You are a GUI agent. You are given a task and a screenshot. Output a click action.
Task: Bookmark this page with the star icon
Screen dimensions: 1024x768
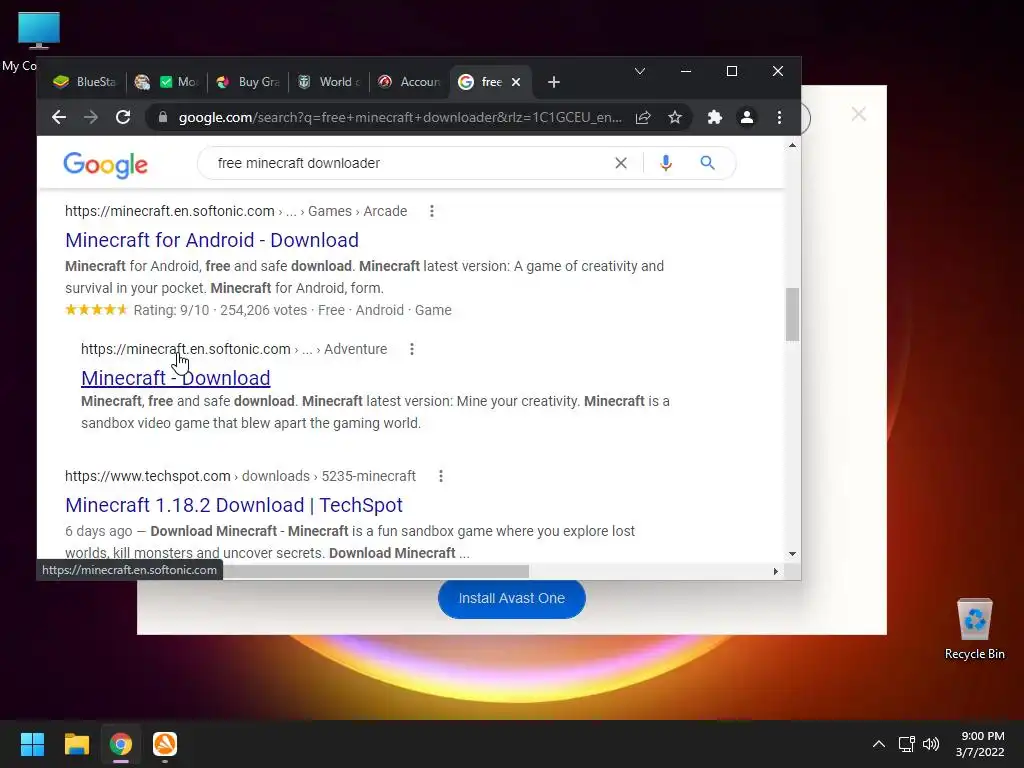675,118
